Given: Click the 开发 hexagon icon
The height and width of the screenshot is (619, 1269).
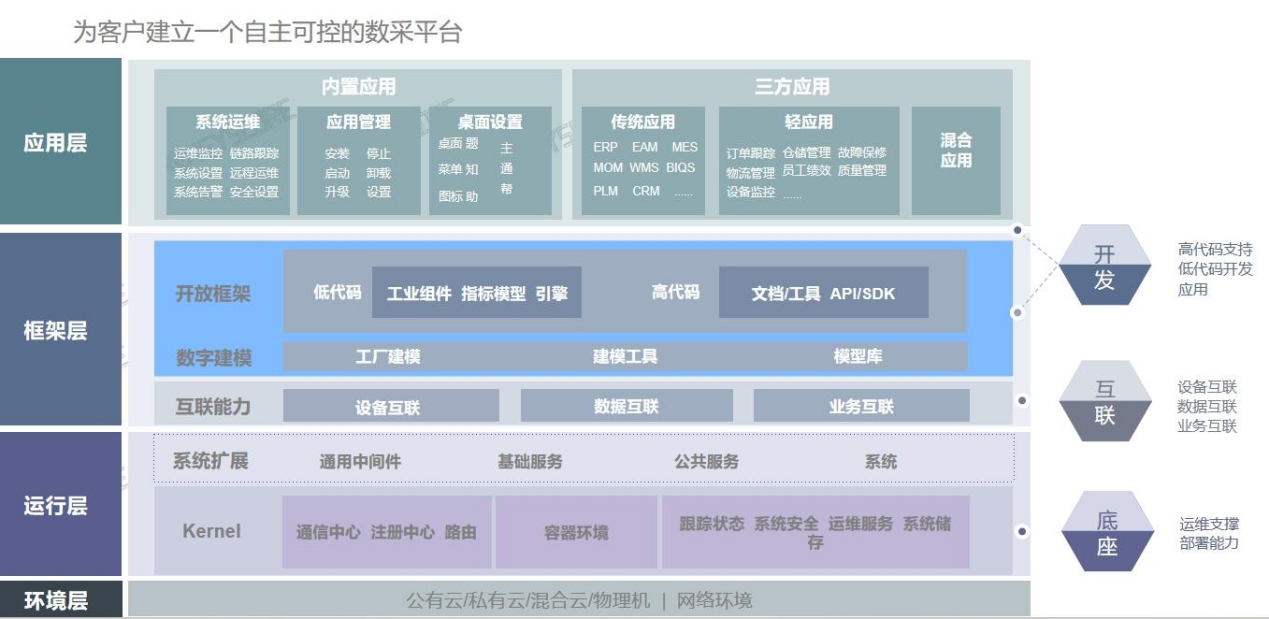Looking at the screenshot, I should click(1104, 265).
